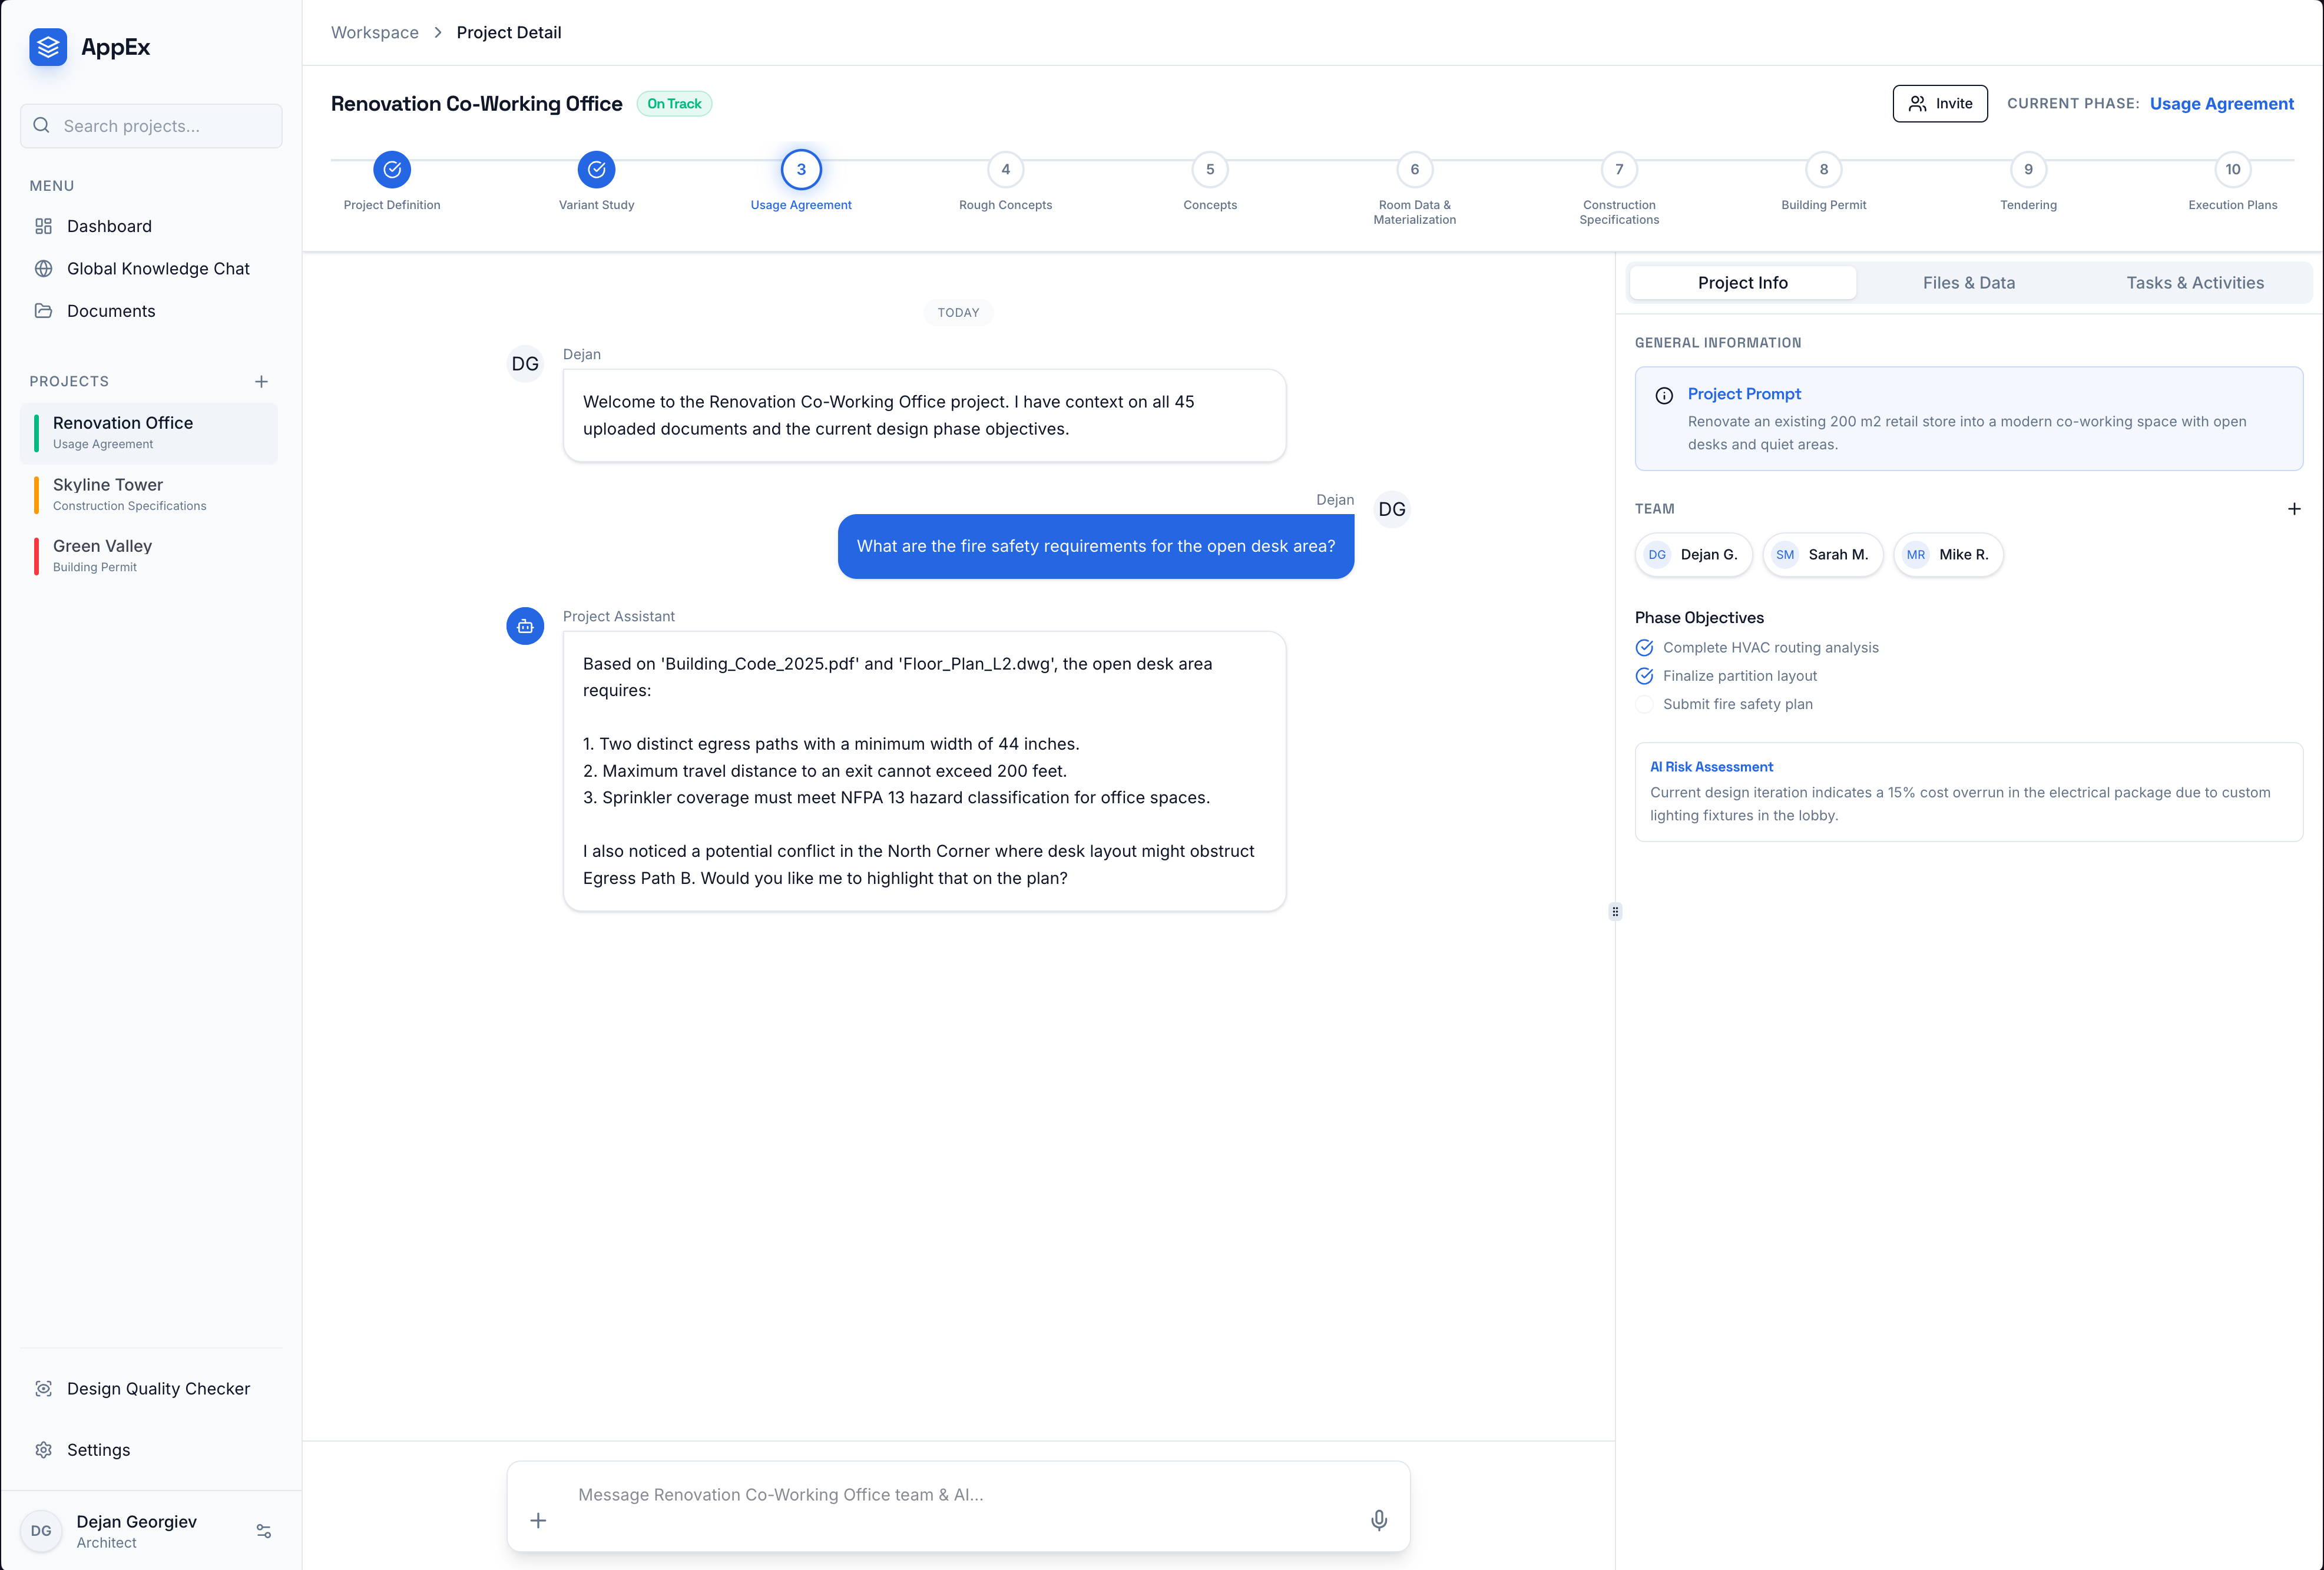2324x1570 pixels.
Task: Switch to the Files & Data tab
Action: click(1968, 283)
